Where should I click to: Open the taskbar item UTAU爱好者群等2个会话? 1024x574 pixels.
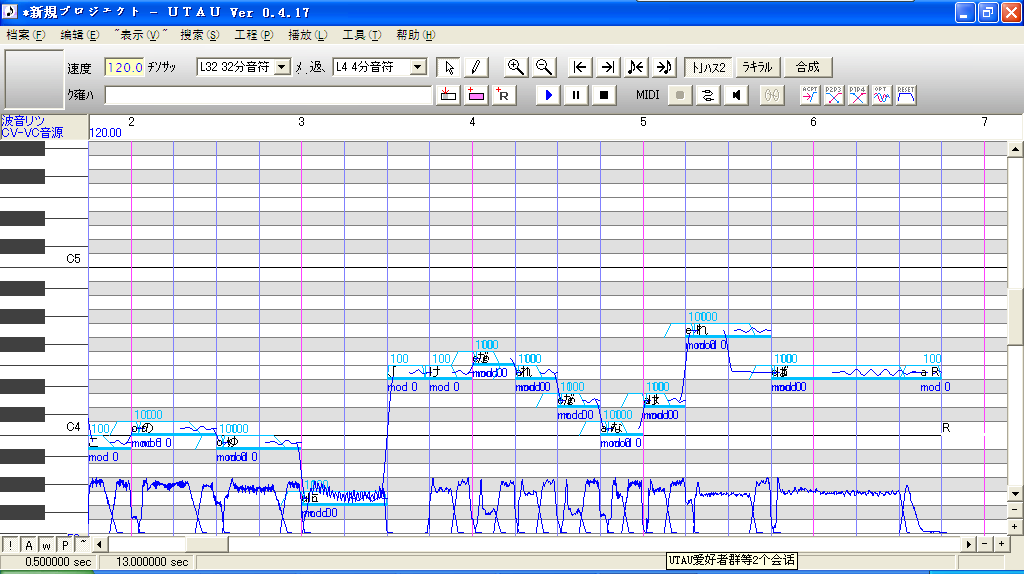732,560
